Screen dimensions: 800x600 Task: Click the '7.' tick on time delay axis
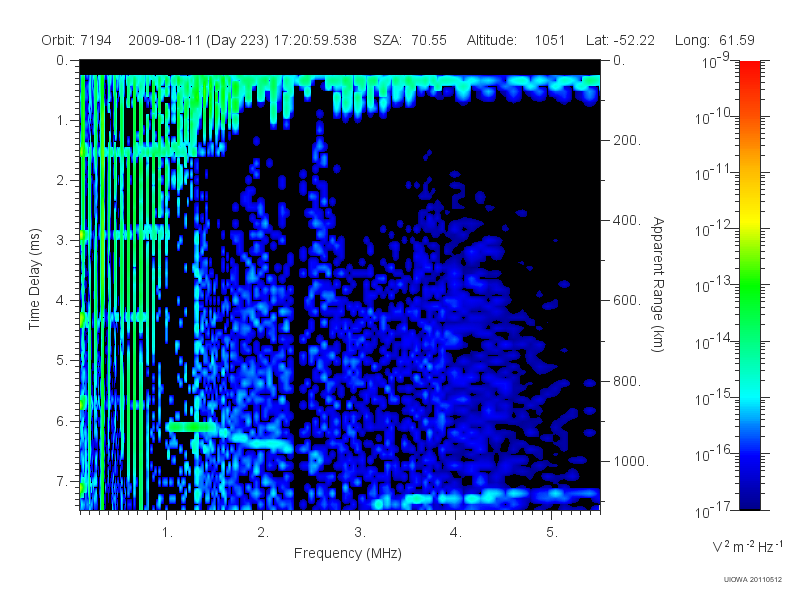coord(62,482)
